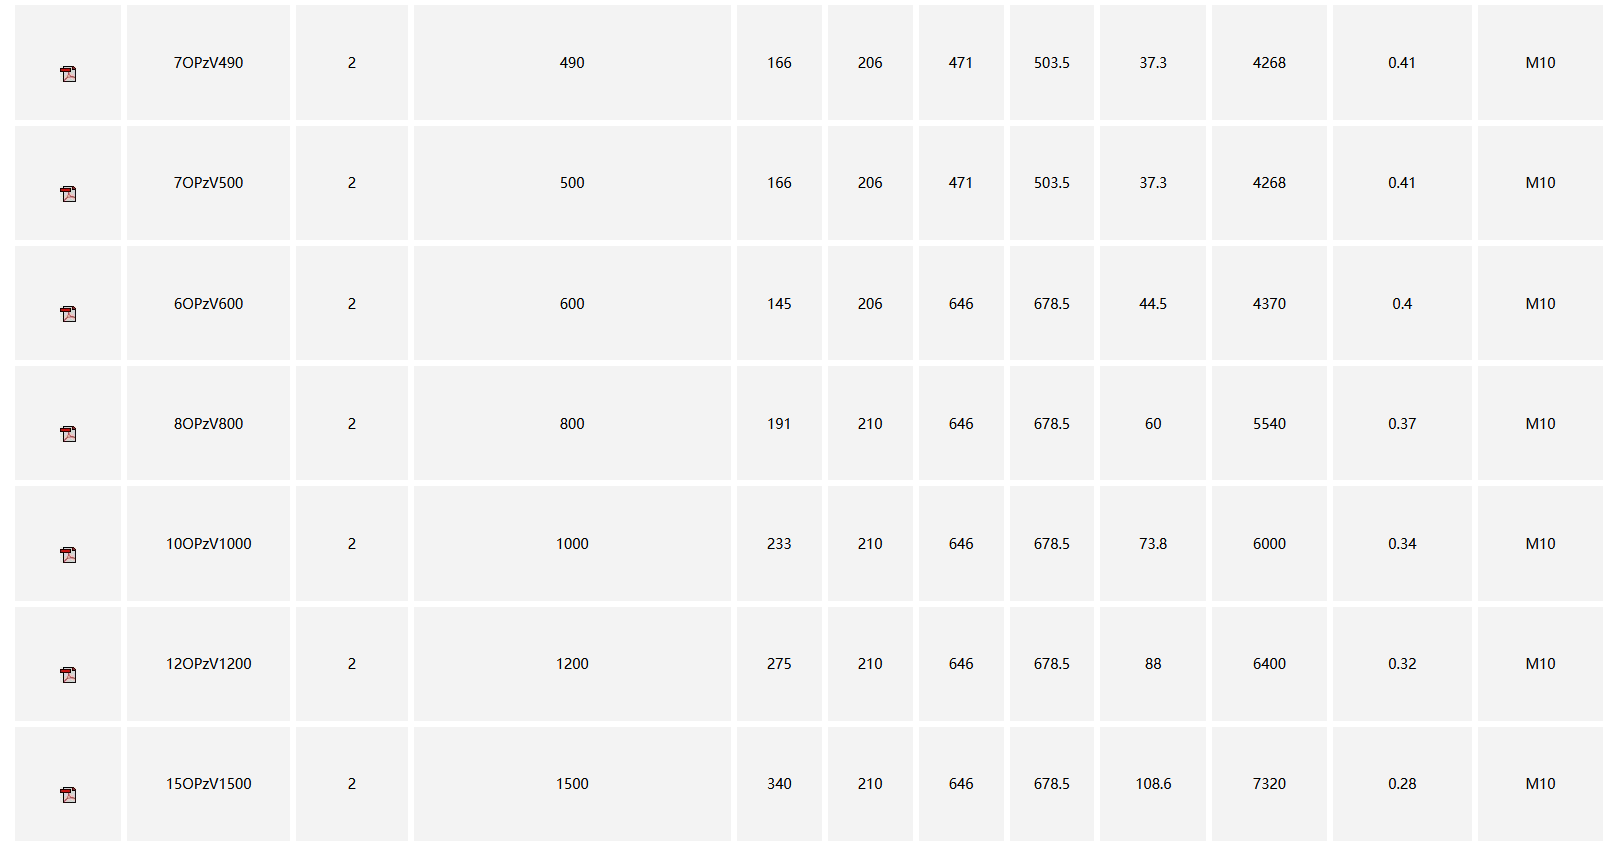Screen dimensions: 1617x847
Task: Open the PDF icon for 7OPzV490
Action: [68, 74]
